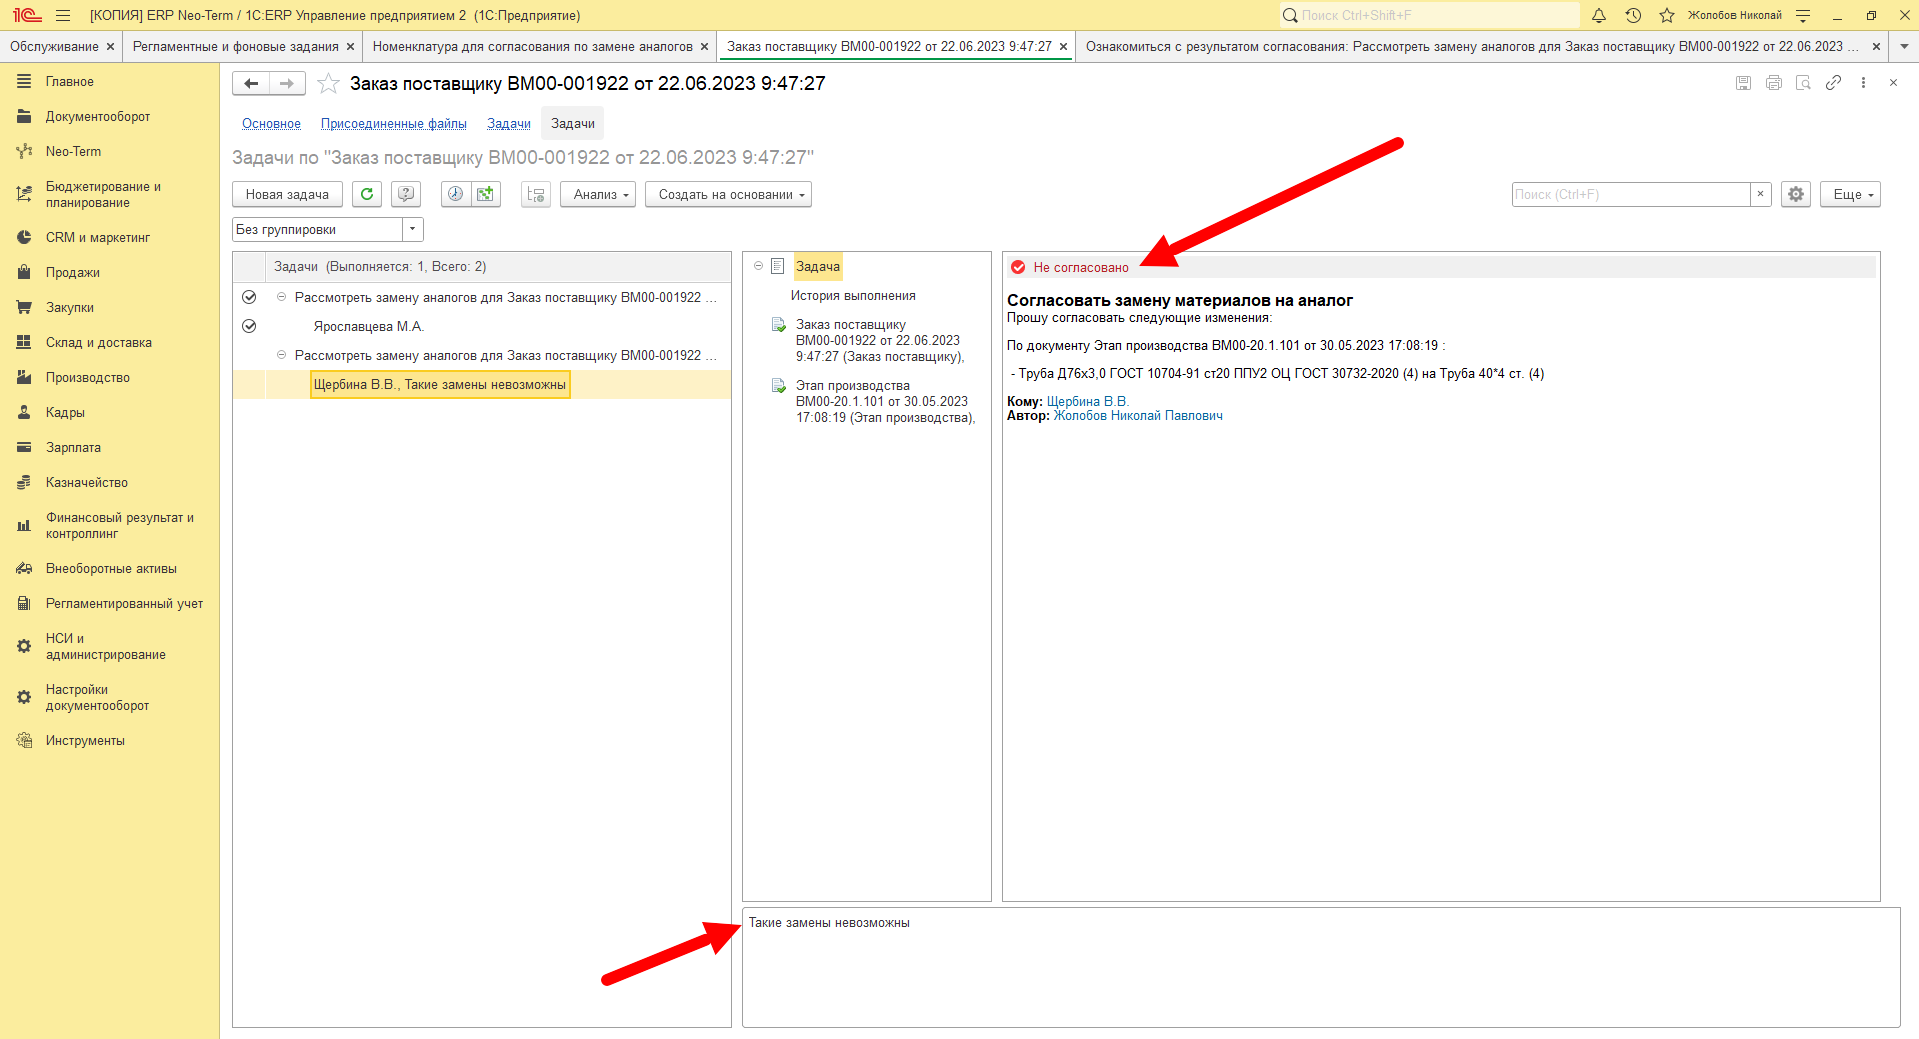The width and height of the screenshot is (1919, 1039).
Task: Click the clock icon in tasks toolbar
Action: 455,194
